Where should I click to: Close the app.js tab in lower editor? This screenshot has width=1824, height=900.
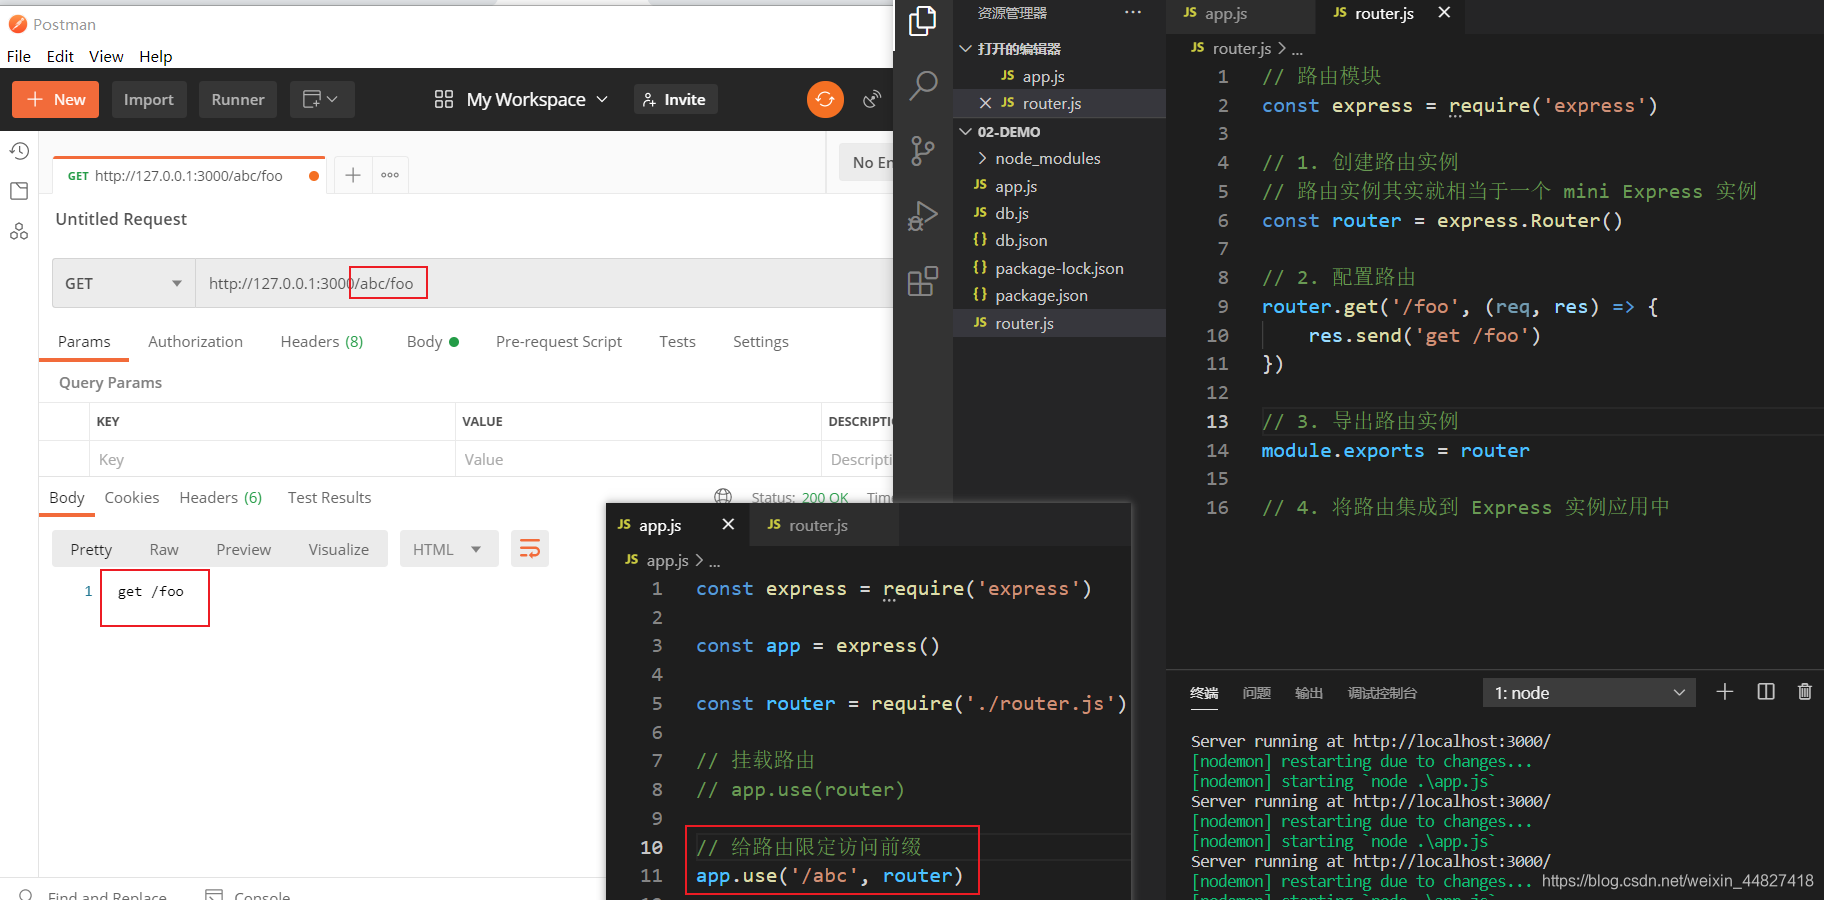tap(728, 524)
